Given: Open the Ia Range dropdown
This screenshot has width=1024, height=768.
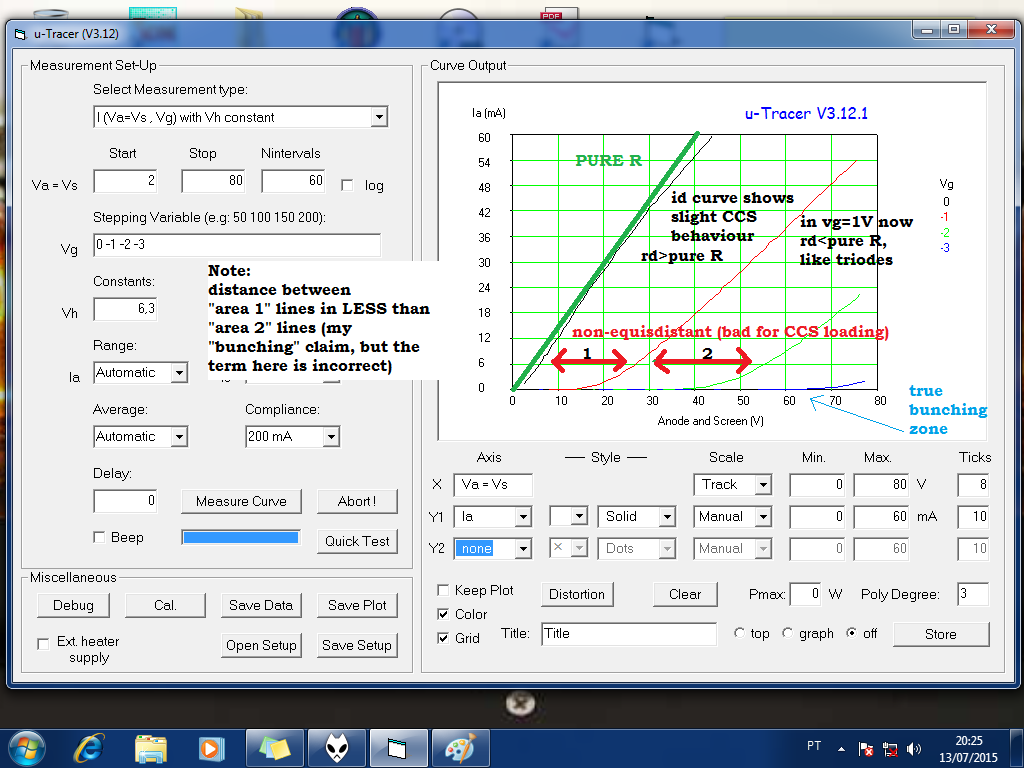Looking at the screenshot, I should click(x=179, y=373).
